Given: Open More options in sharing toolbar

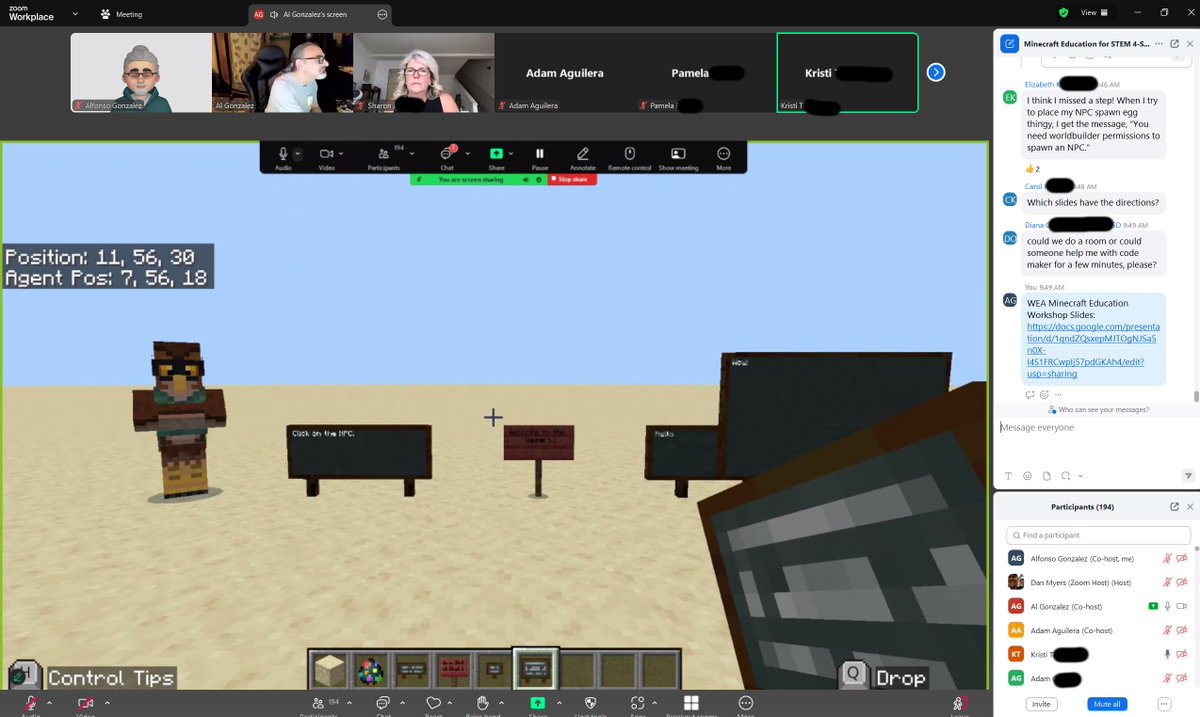Looking at the screenshot, I should point(724,154).
